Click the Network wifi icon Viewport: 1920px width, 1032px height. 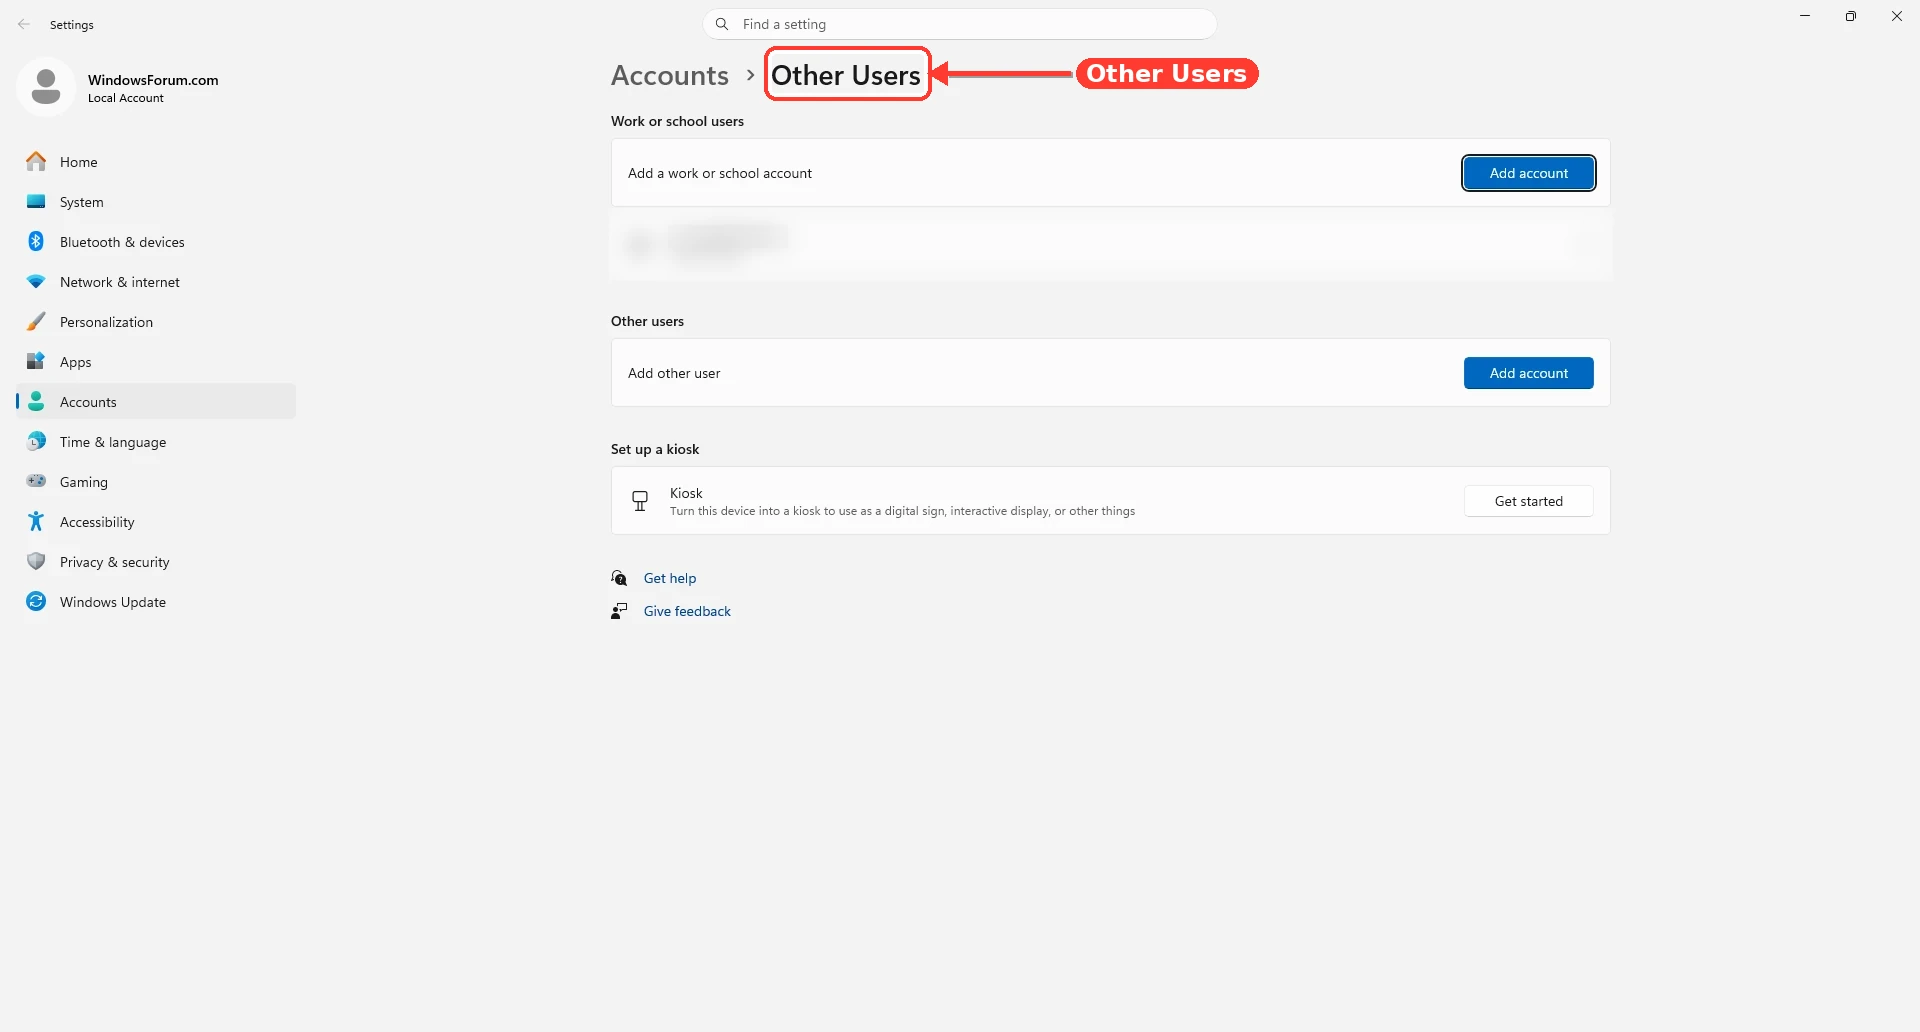pyautogui.click(x=36, y=282)
